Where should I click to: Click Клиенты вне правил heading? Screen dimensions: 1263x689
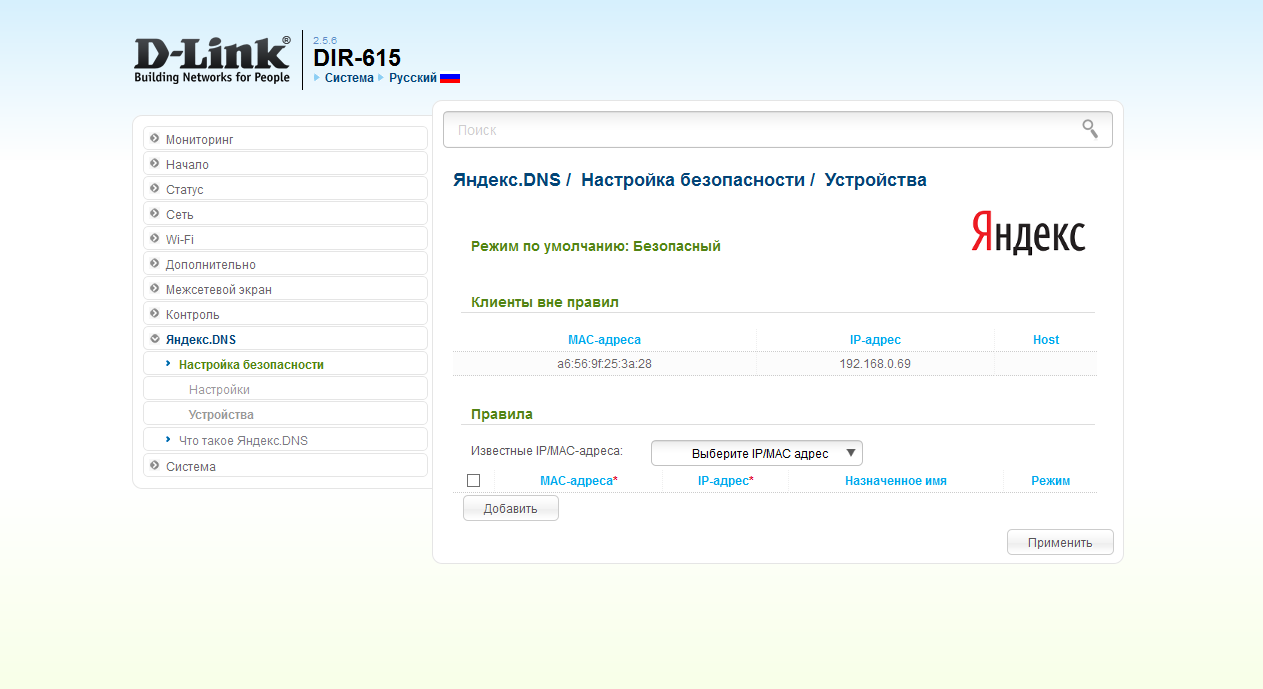[545, 302]
